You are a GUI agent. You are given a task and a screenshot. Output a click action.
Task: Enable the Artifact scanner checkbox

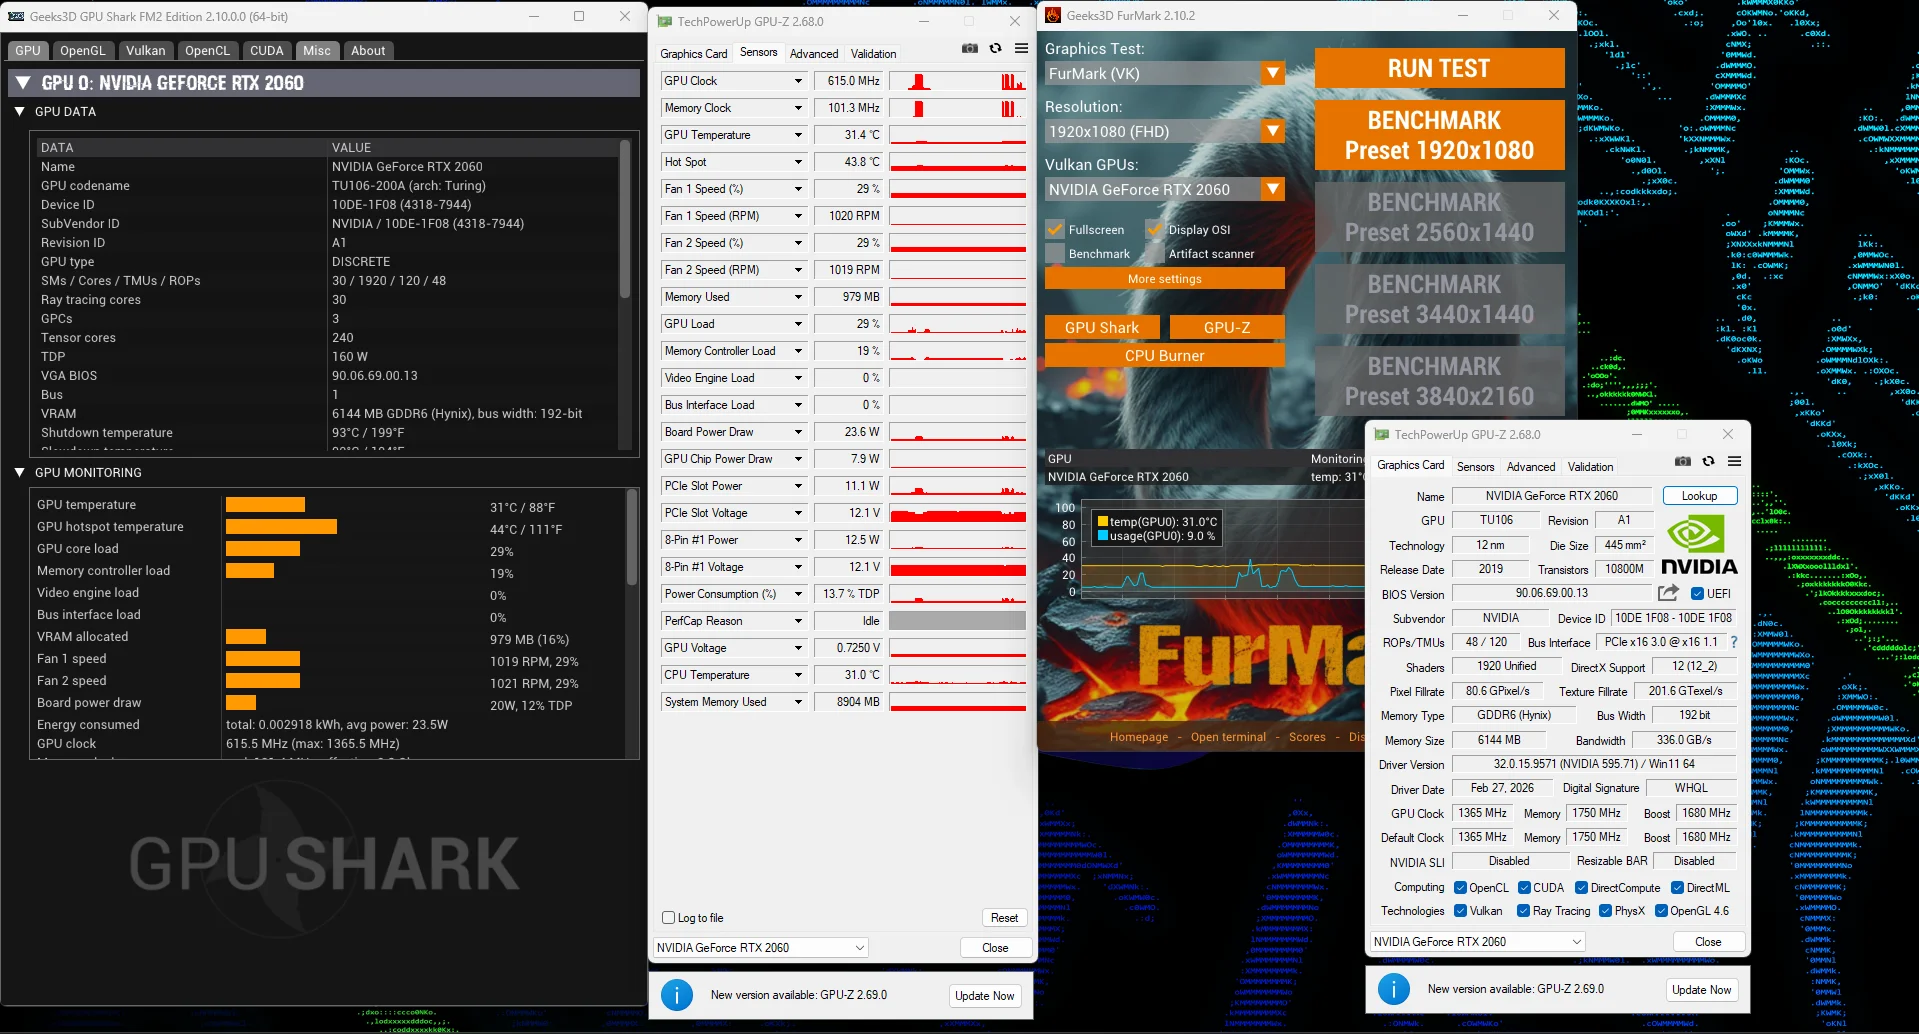(1155, 254)
